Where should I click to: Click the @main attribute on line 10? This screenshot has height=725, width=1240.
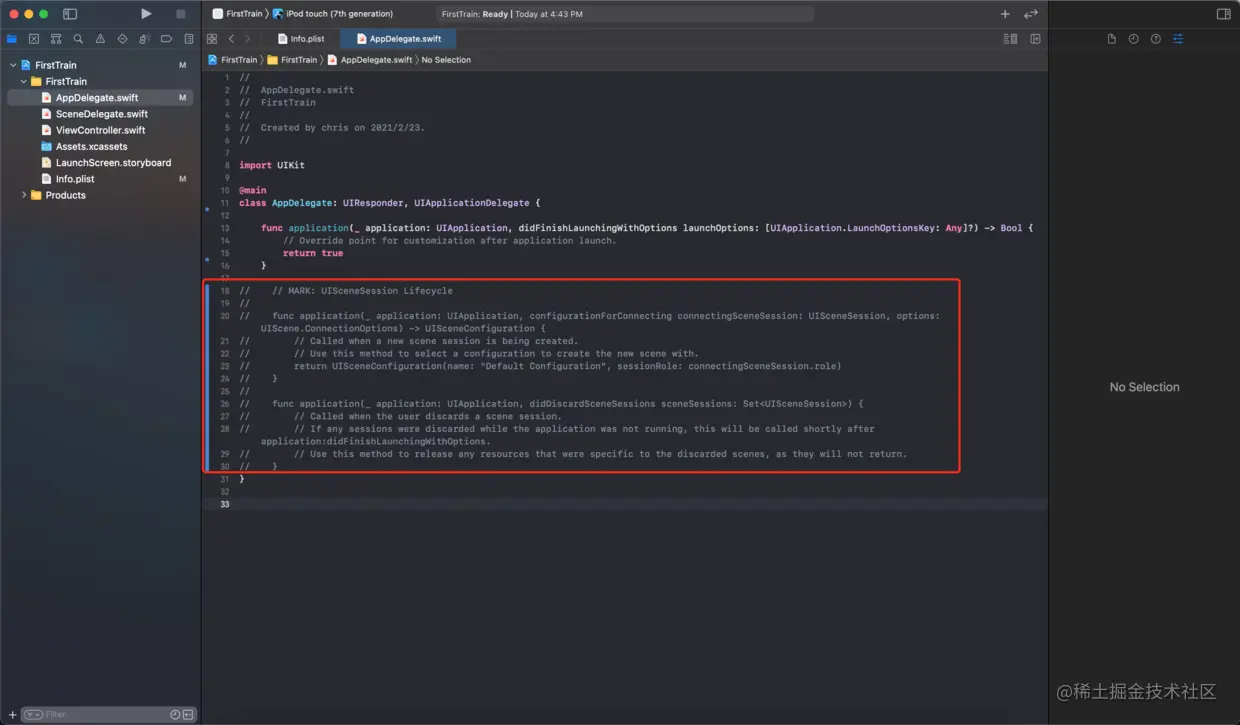point(253,190)
